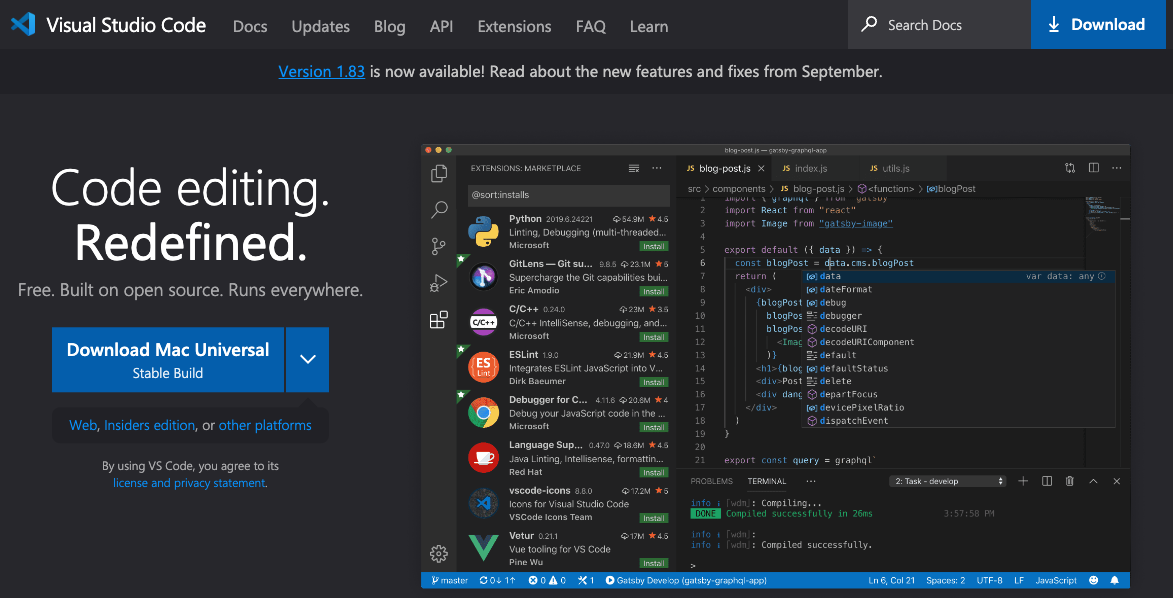Click the compare changes icon above the editor
The height and width of the screenshot is (598, 1173).
tap(1070, 168)
